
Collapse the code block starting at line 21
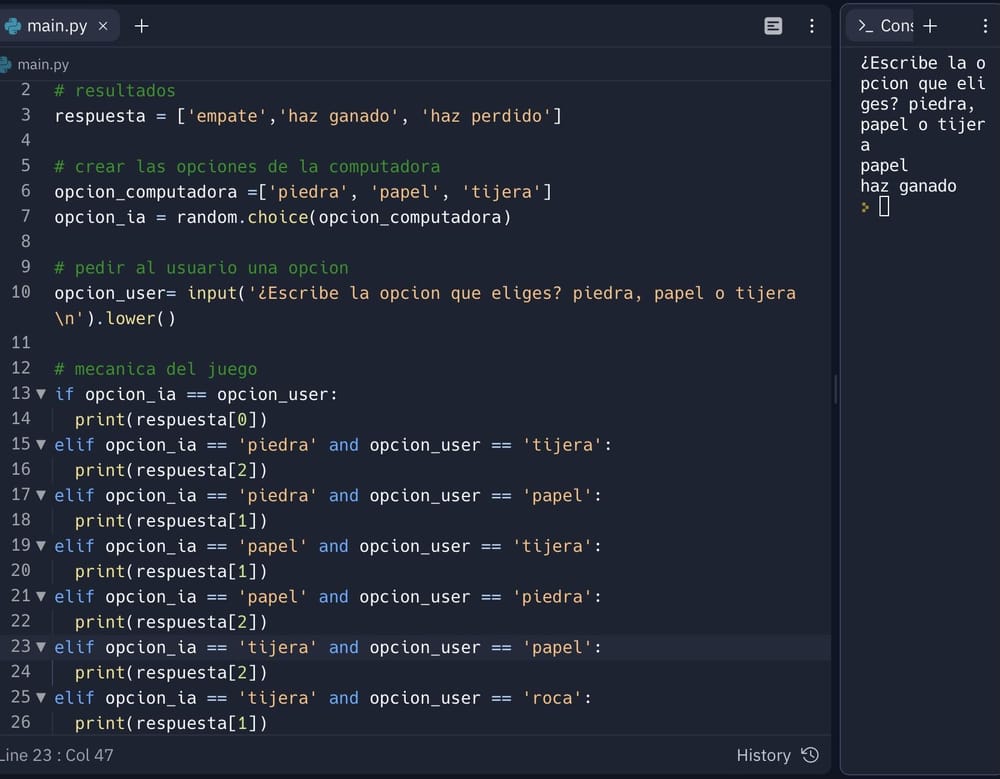[x=41, y=596]
